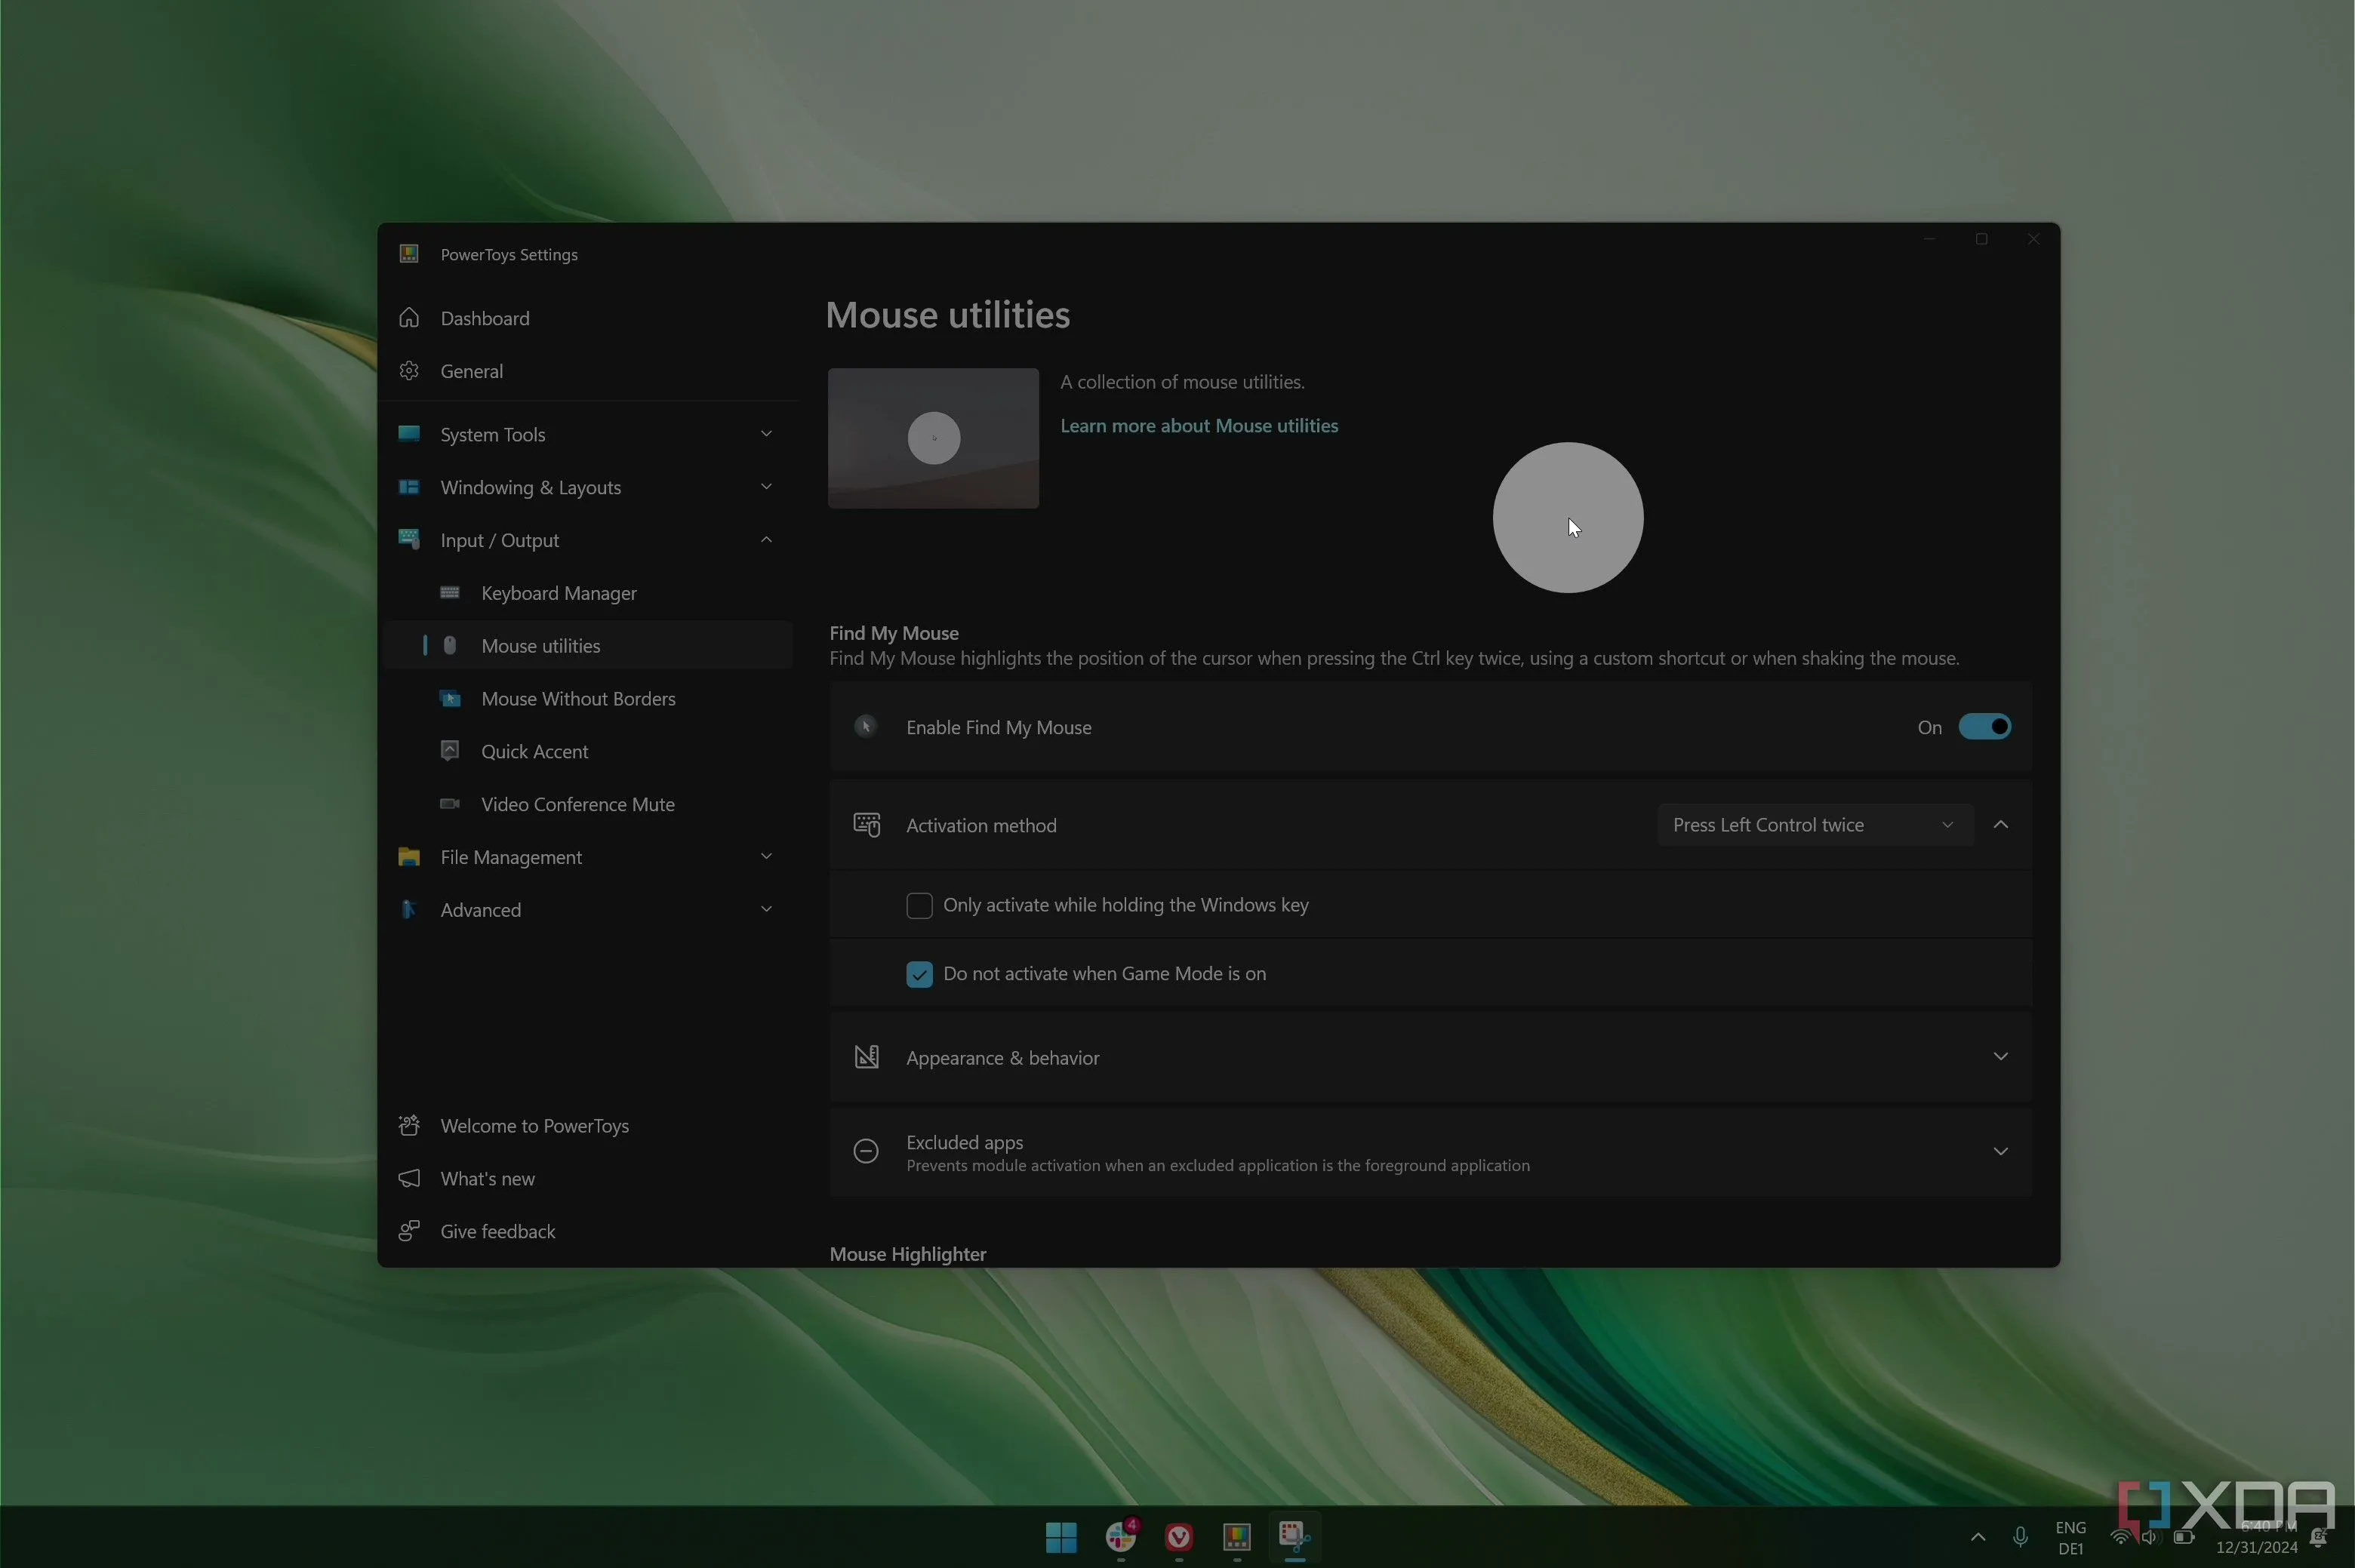Open the Press Left Control twice dropdown
Viewport: 2355px width, 1568px height.
(1814, 825)
